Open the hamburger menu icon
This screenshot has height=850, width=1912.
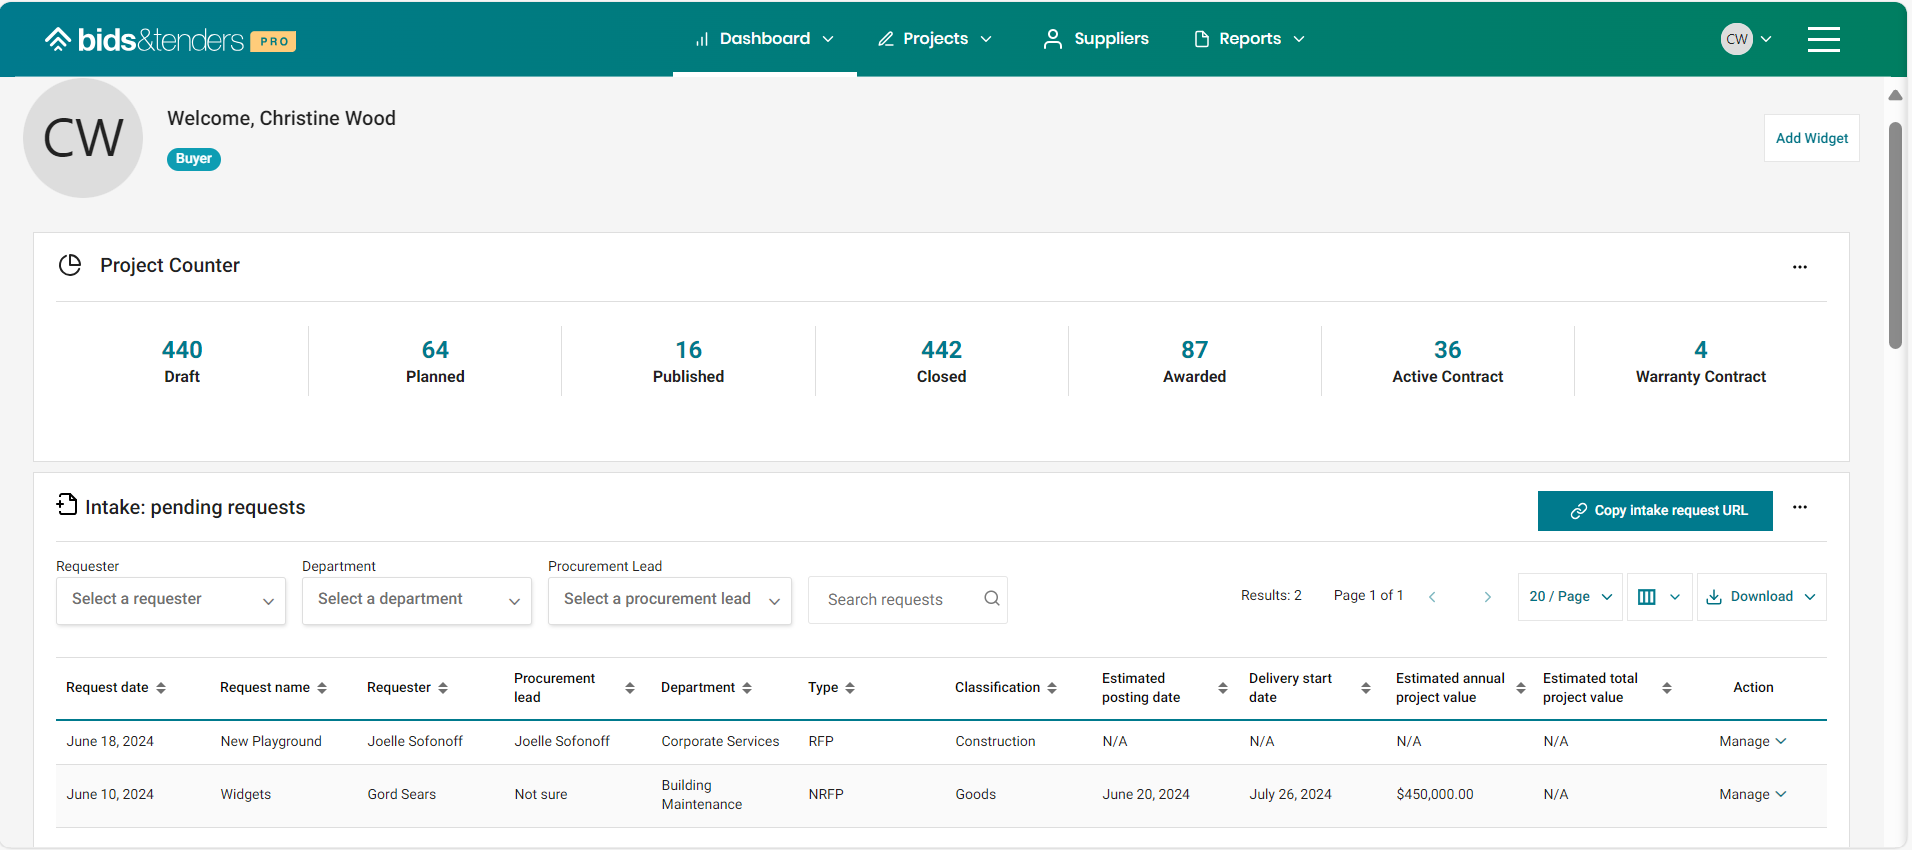click(1823, 39)
